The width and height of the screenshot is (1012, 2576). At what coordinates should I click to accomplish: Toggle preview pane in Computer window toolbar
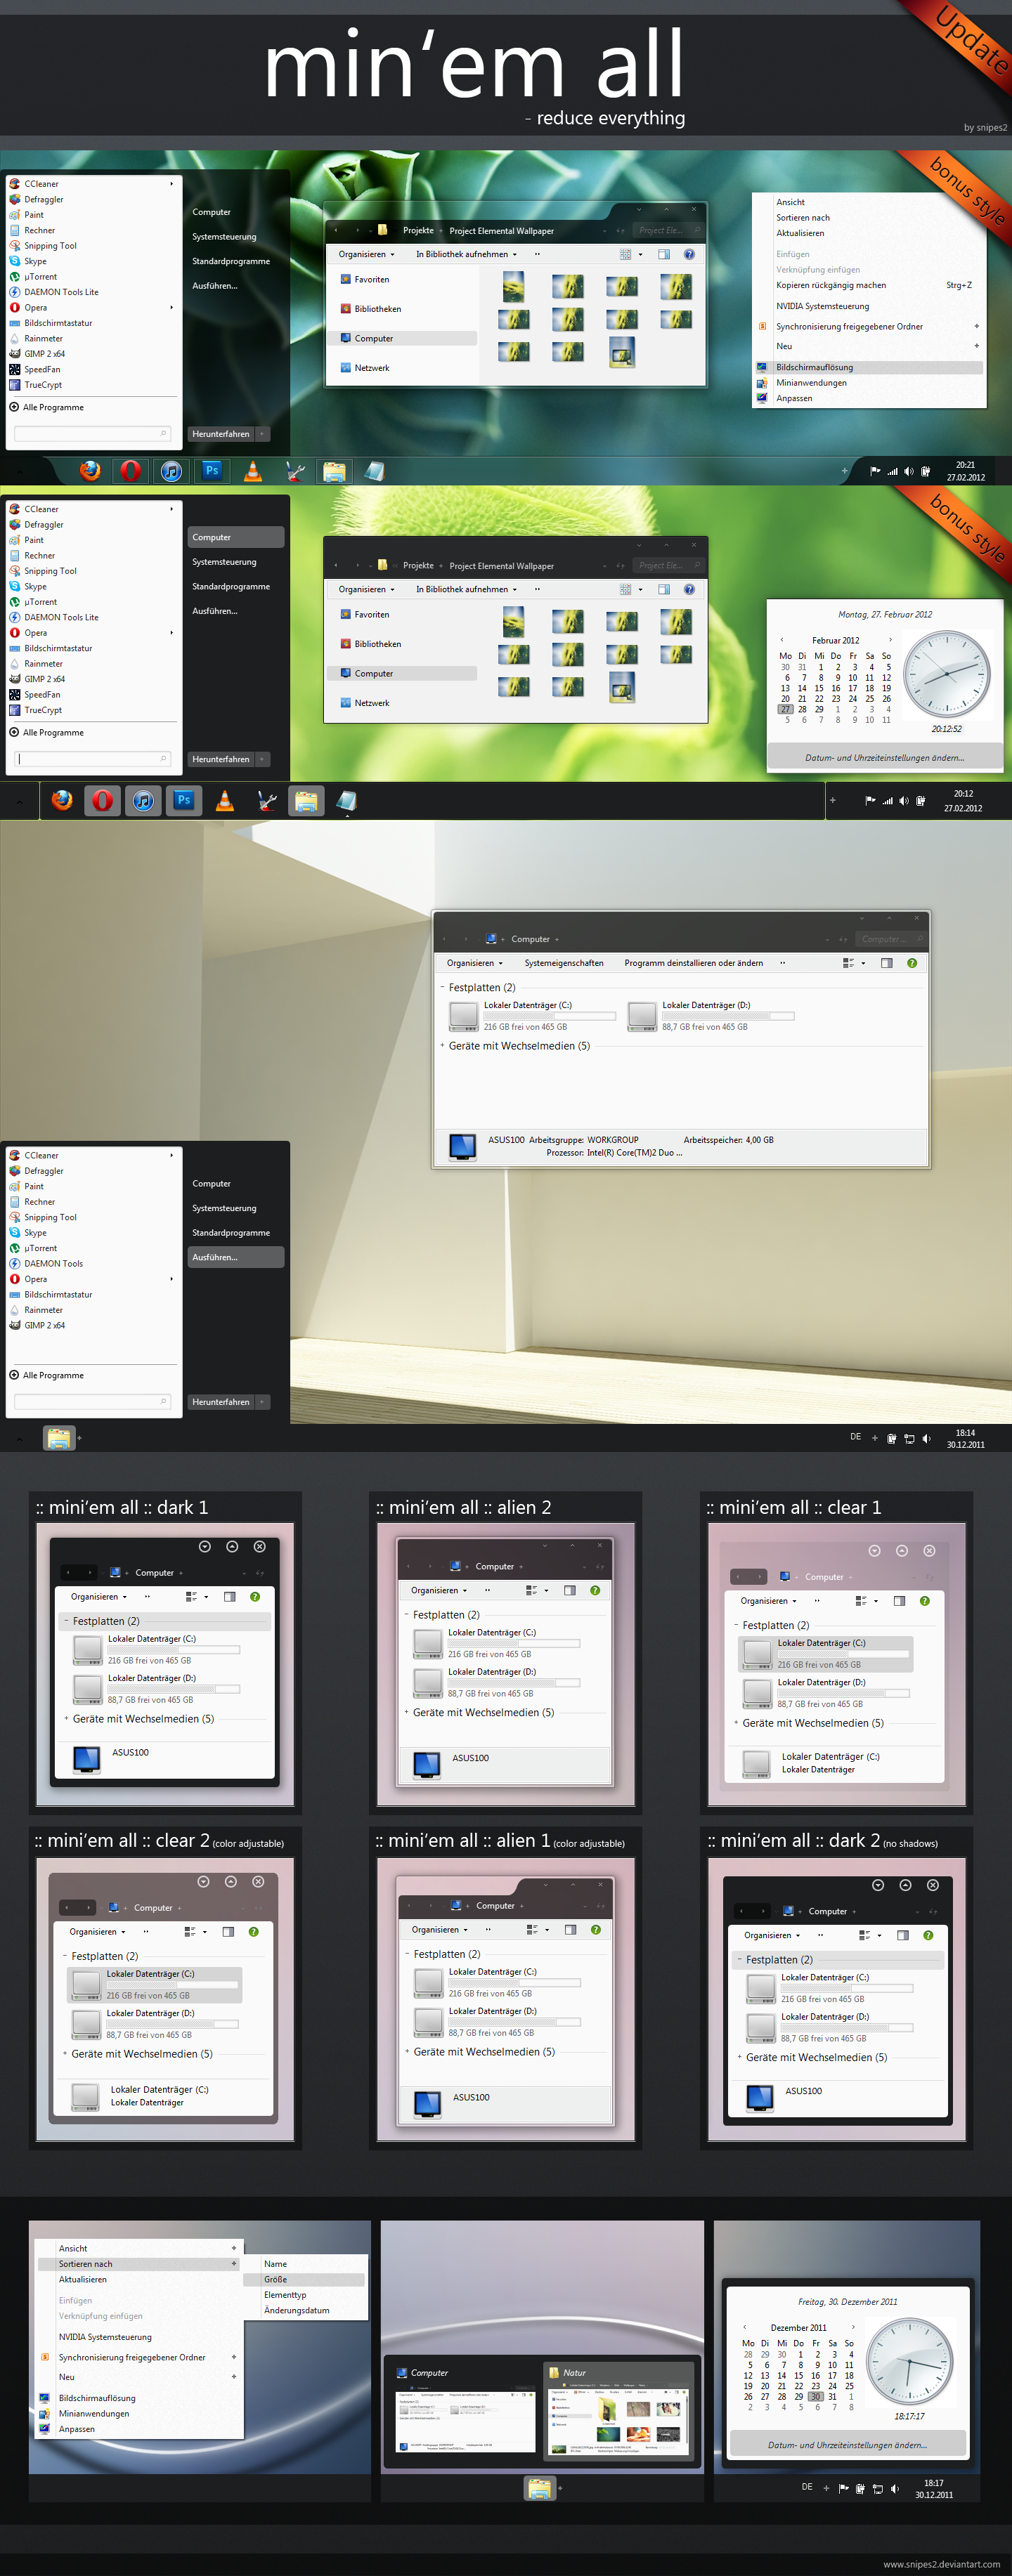[886, 963]
